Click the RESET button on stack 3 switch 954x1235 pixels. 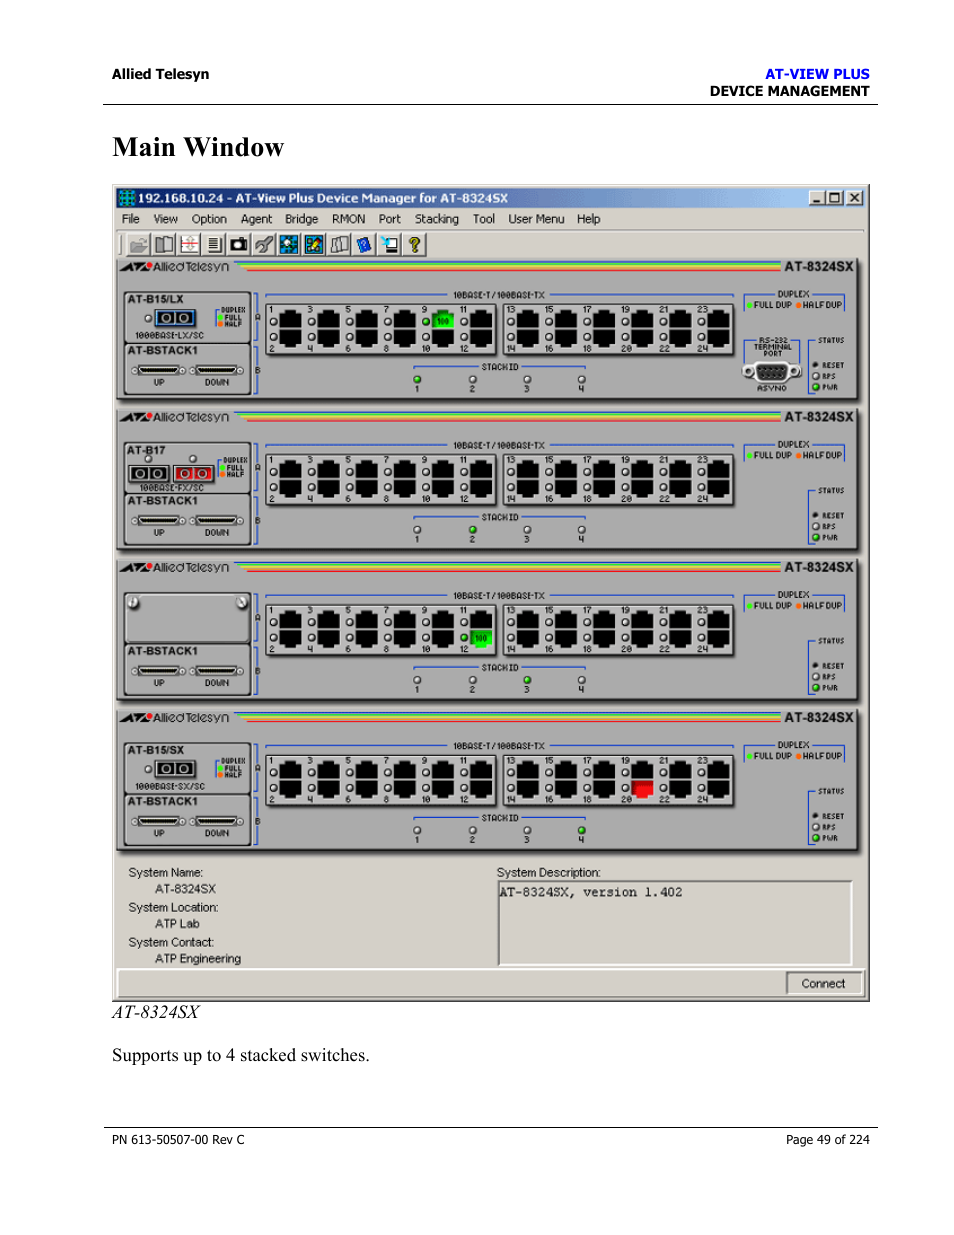(x=816, y=665)
